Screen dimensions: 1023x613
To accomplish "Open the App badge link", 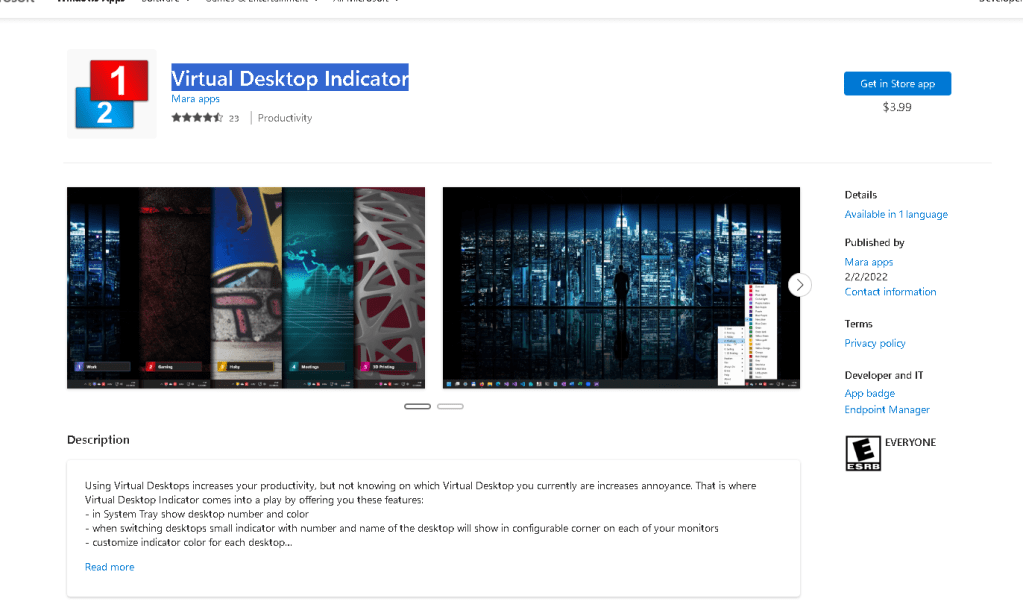I will coord(870,393).
